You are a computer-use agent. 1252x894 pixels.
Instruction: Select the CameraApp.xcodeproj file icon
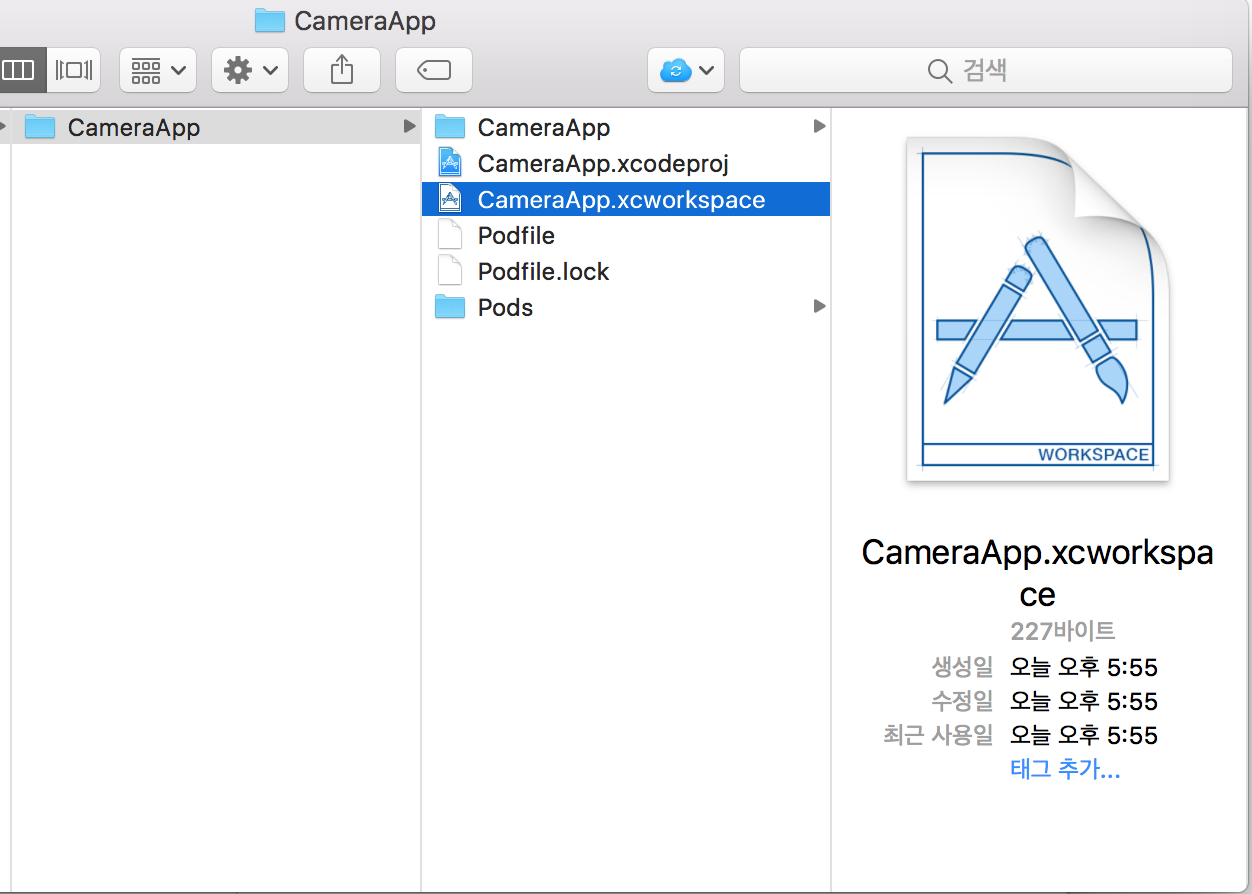451,163
